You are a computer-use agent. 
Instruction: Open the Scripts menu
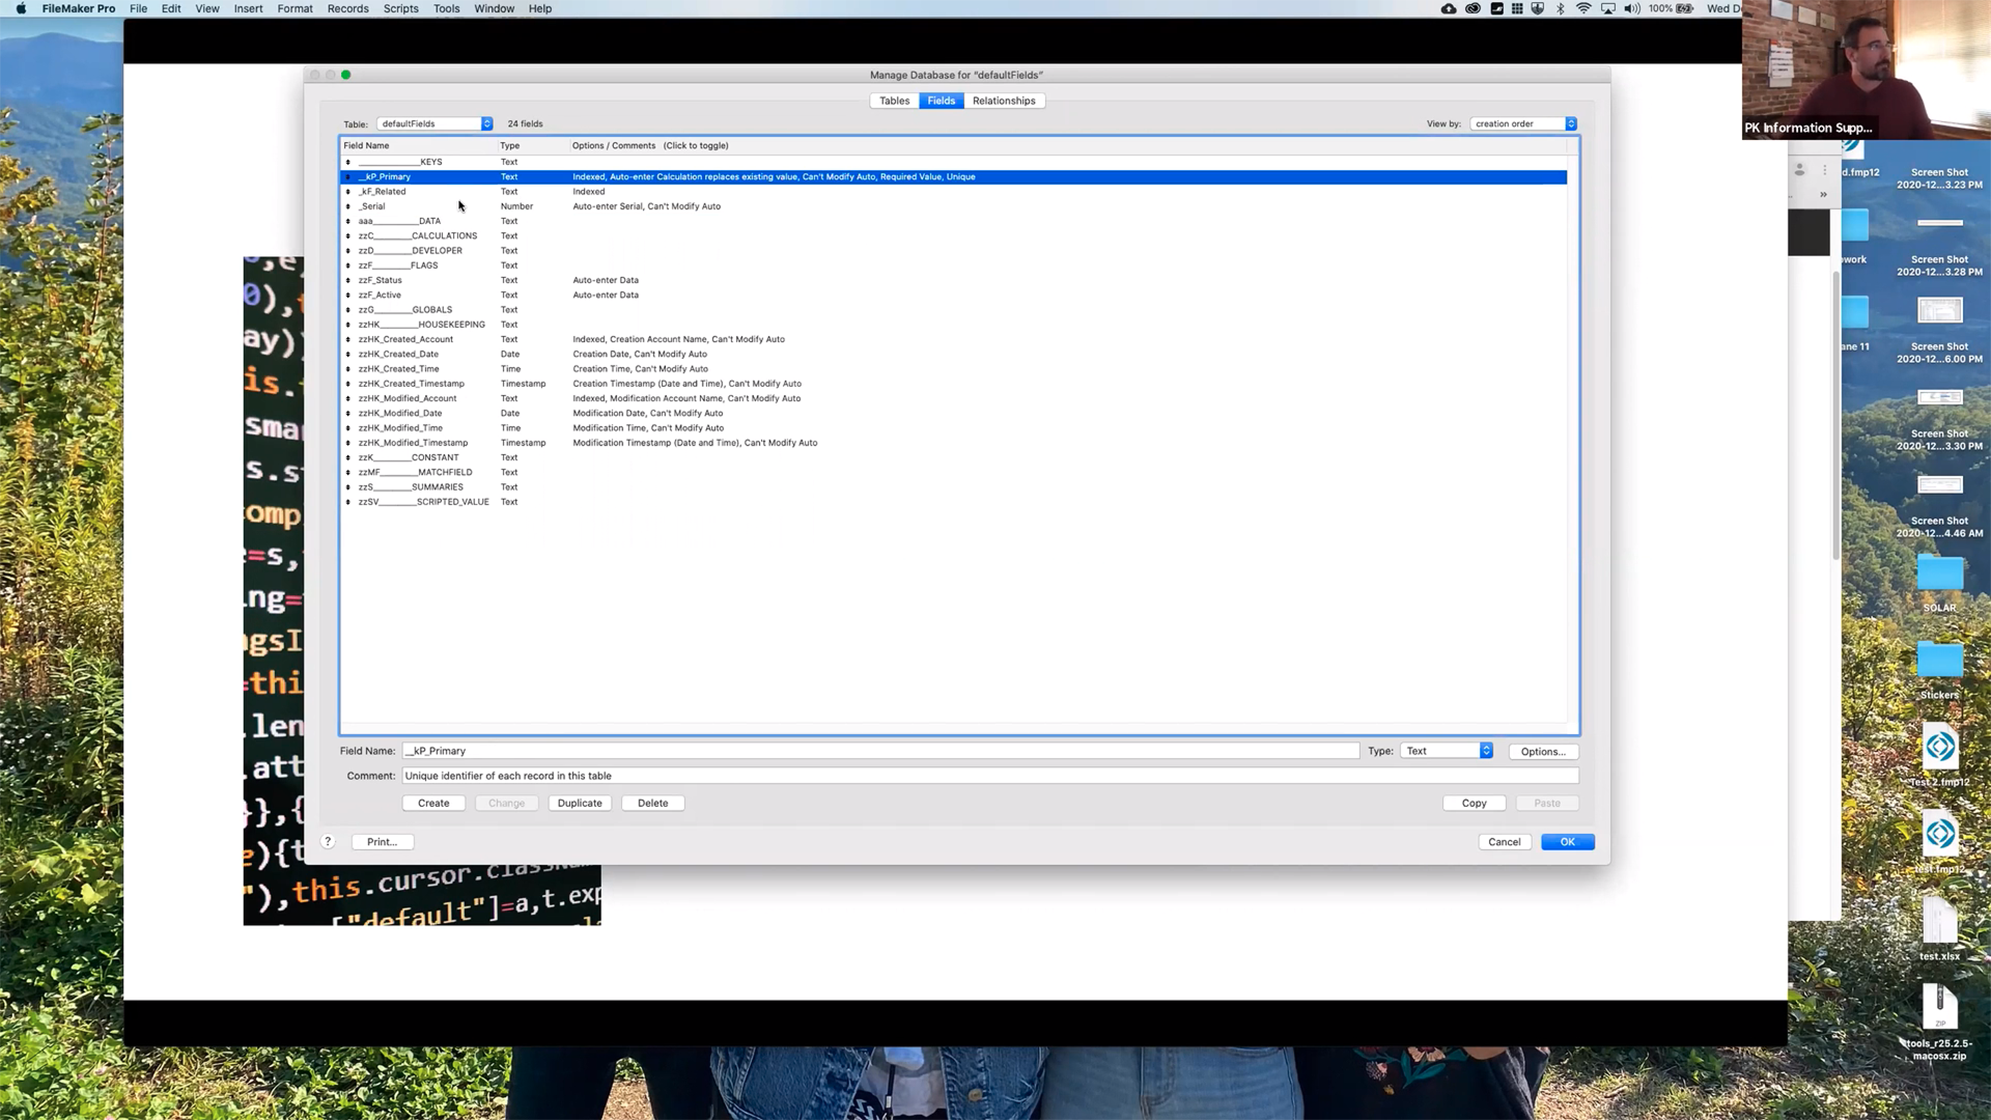401,8
